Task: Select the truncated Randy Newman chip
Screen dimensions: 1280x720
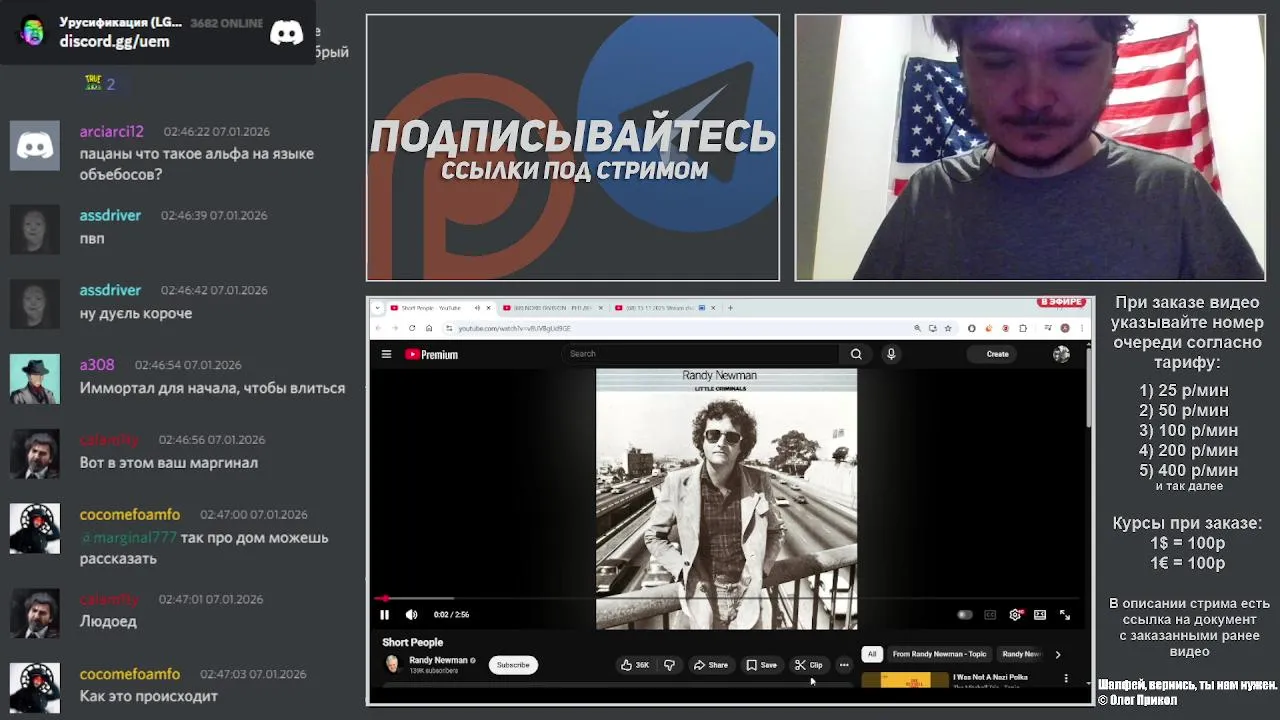Action: coord(1022,654)
